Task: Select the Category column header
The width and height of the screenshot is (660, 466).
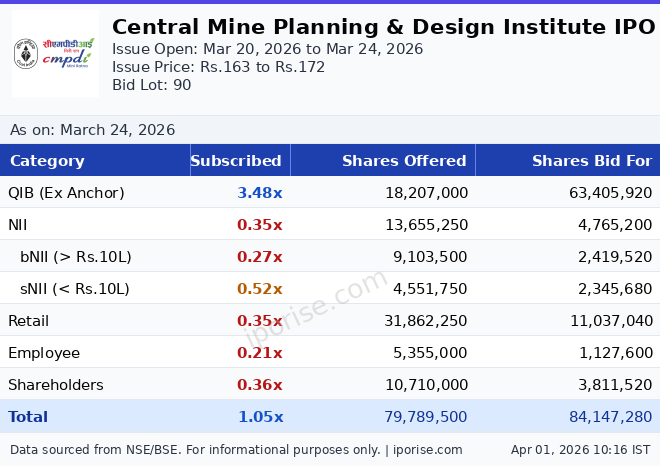Action: 47,161
